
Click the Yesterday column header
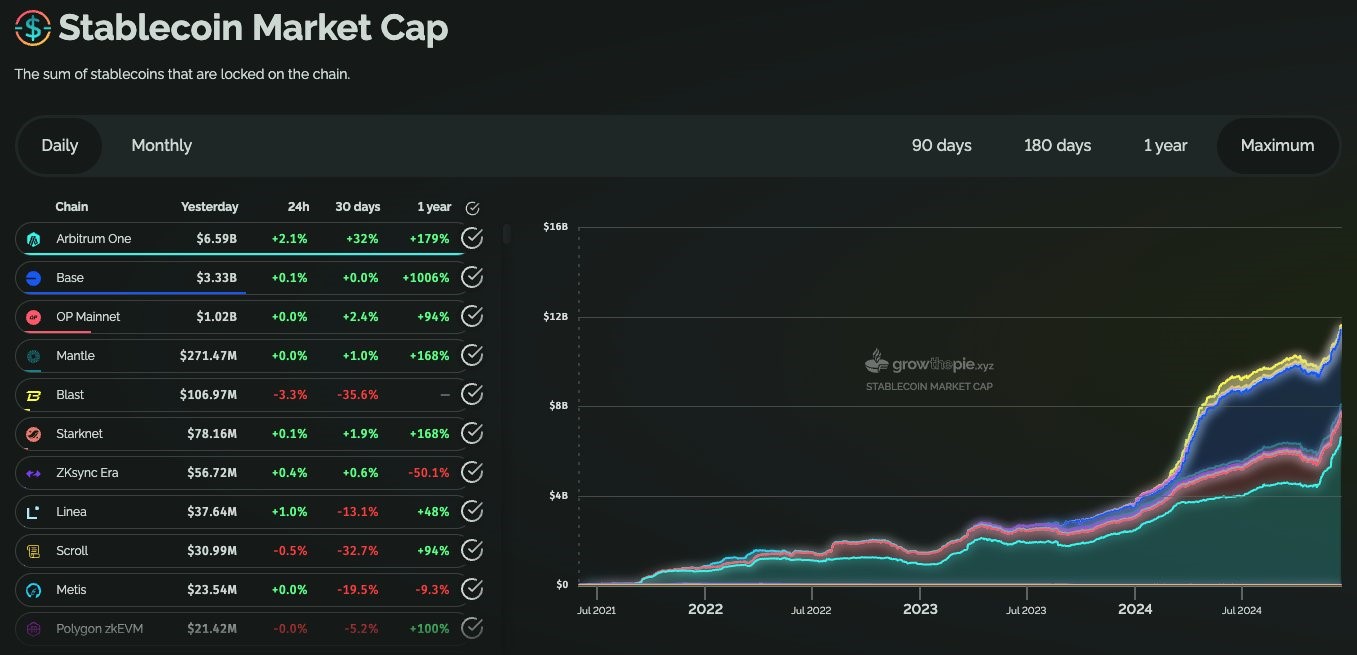(x=209, y=207)
